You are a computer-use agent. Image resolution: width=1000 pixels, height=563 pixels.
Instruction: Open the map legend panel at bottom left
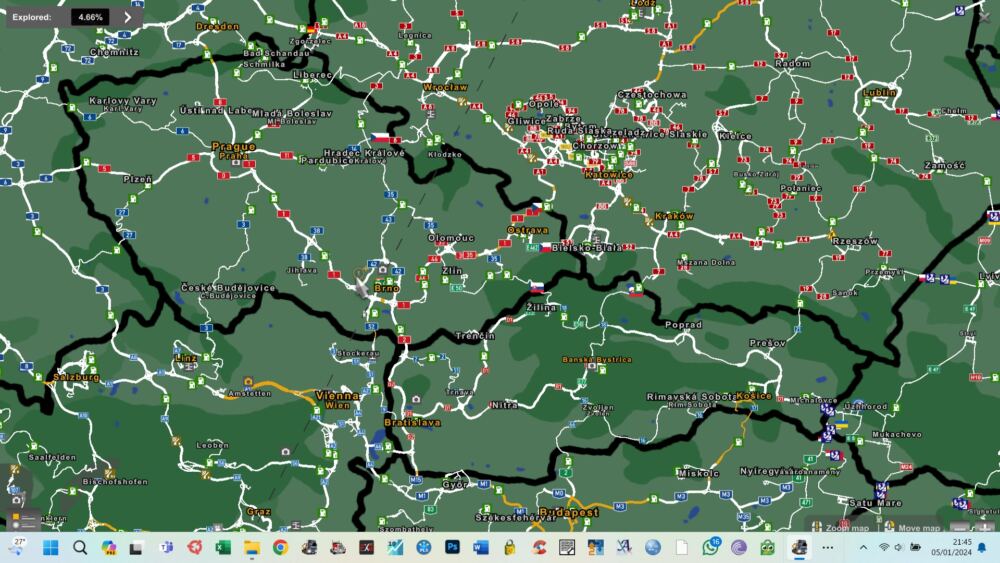(x=24, y=520)
